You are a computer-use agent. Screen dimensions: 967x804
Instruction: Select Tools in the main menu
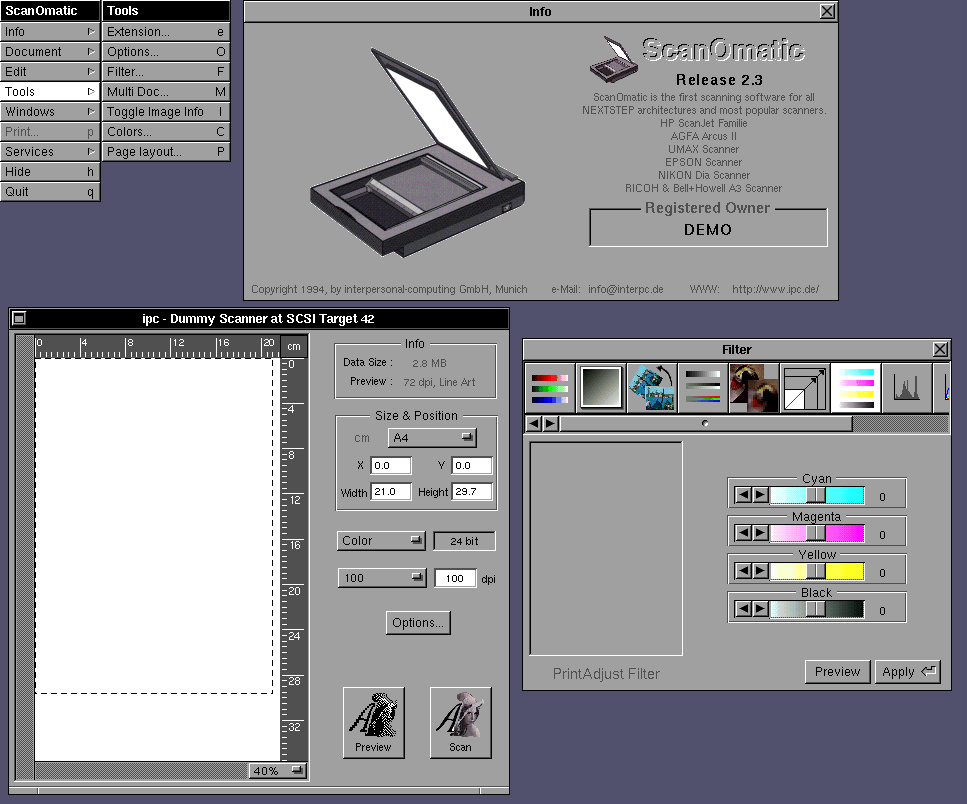[x=50, y=92]
